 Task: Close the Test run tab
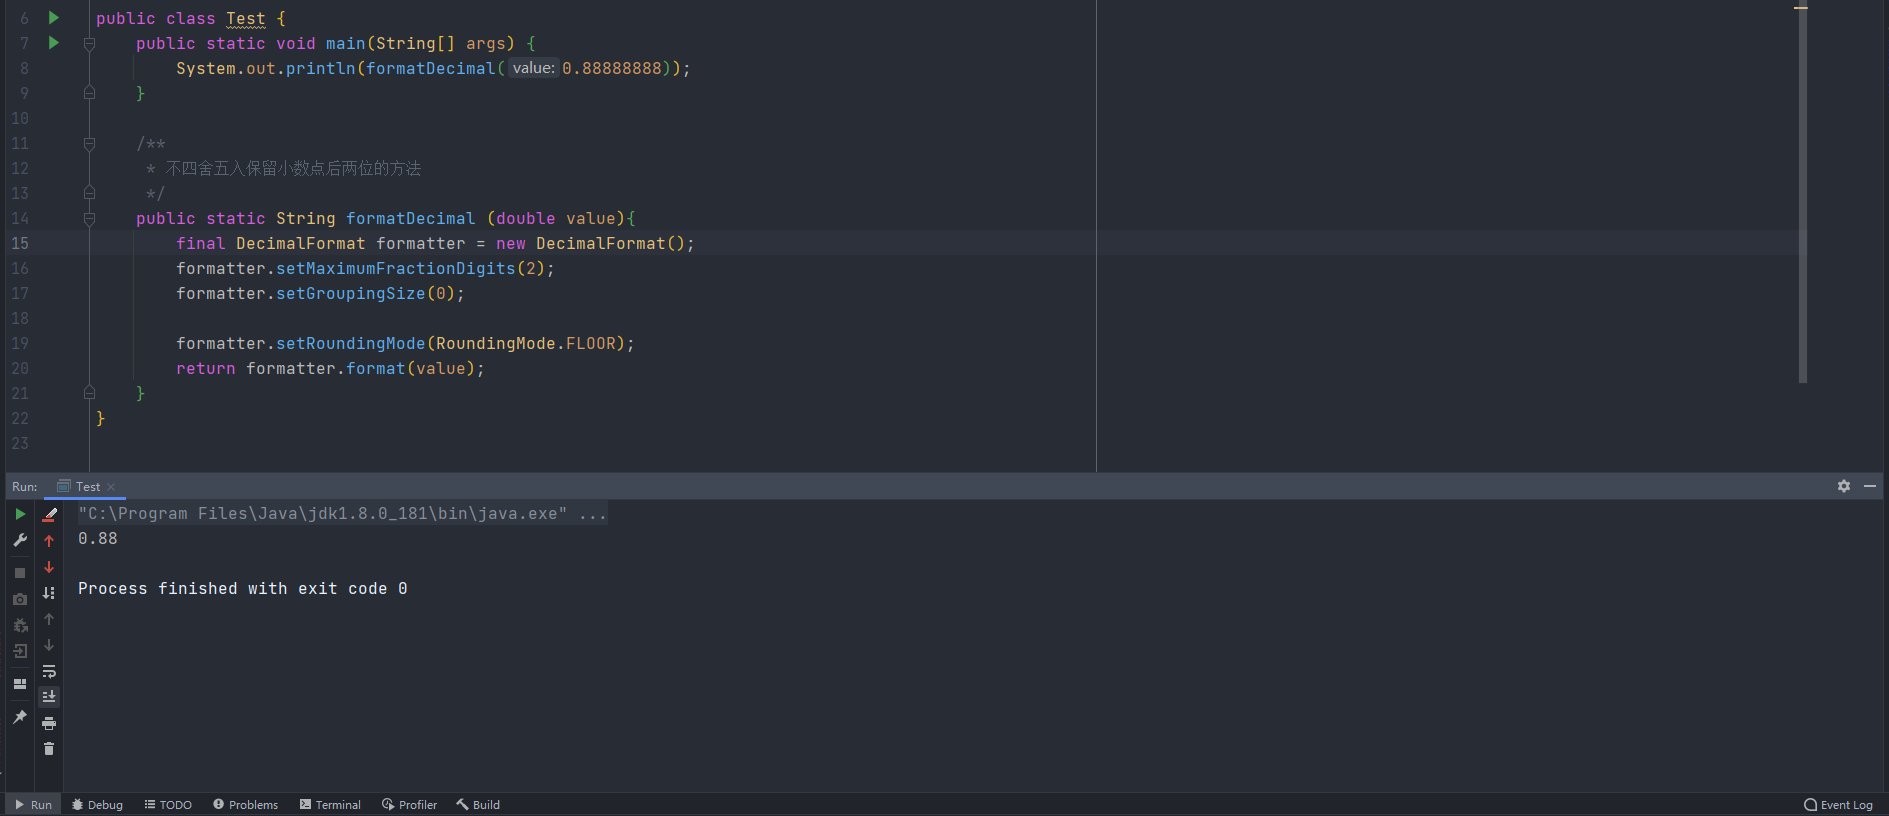click(x=111, y=487)
